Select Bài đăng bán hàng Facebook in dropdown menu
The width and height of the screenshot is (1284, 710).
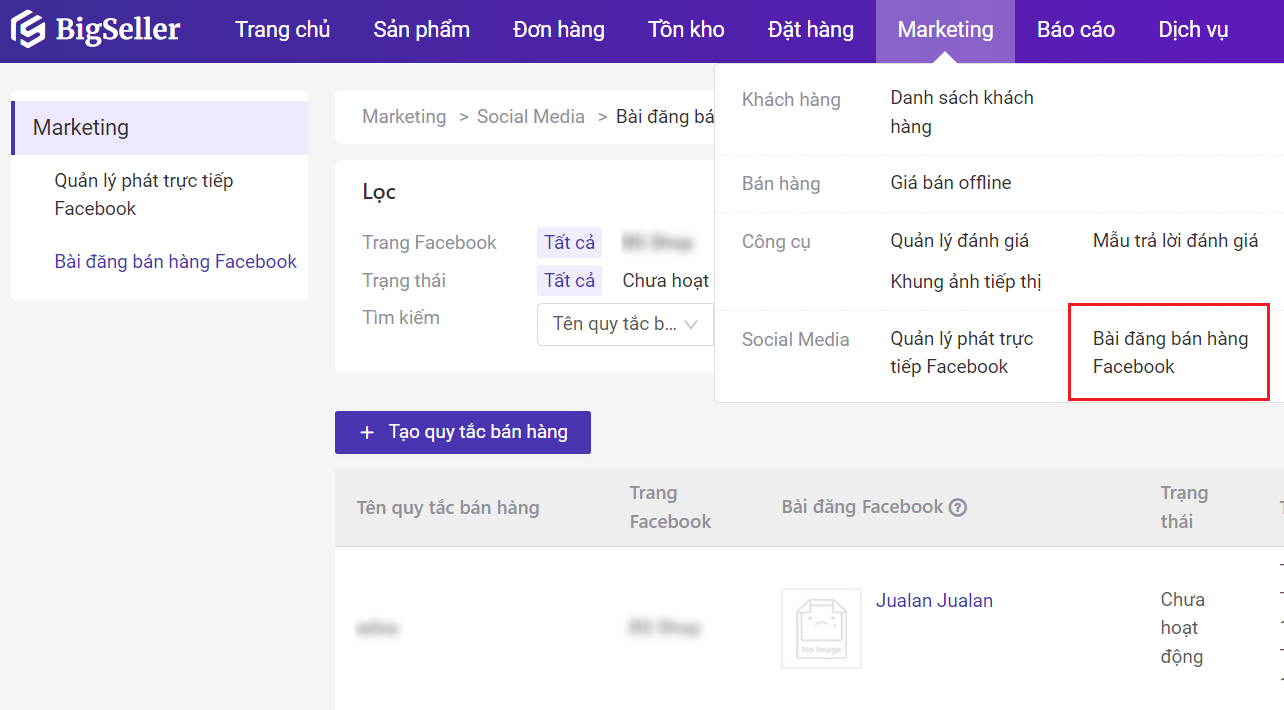(x=1170, y=353)
